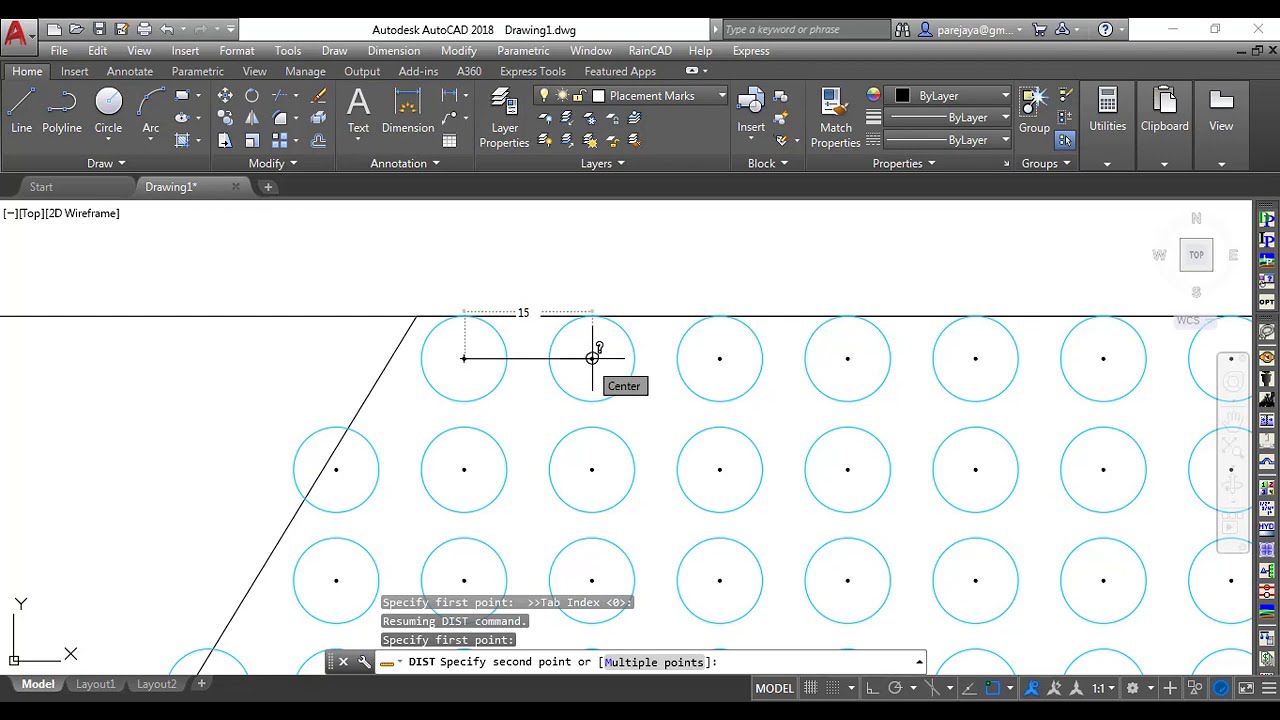Click the TOP face of ViewCube

(1196, 255)
